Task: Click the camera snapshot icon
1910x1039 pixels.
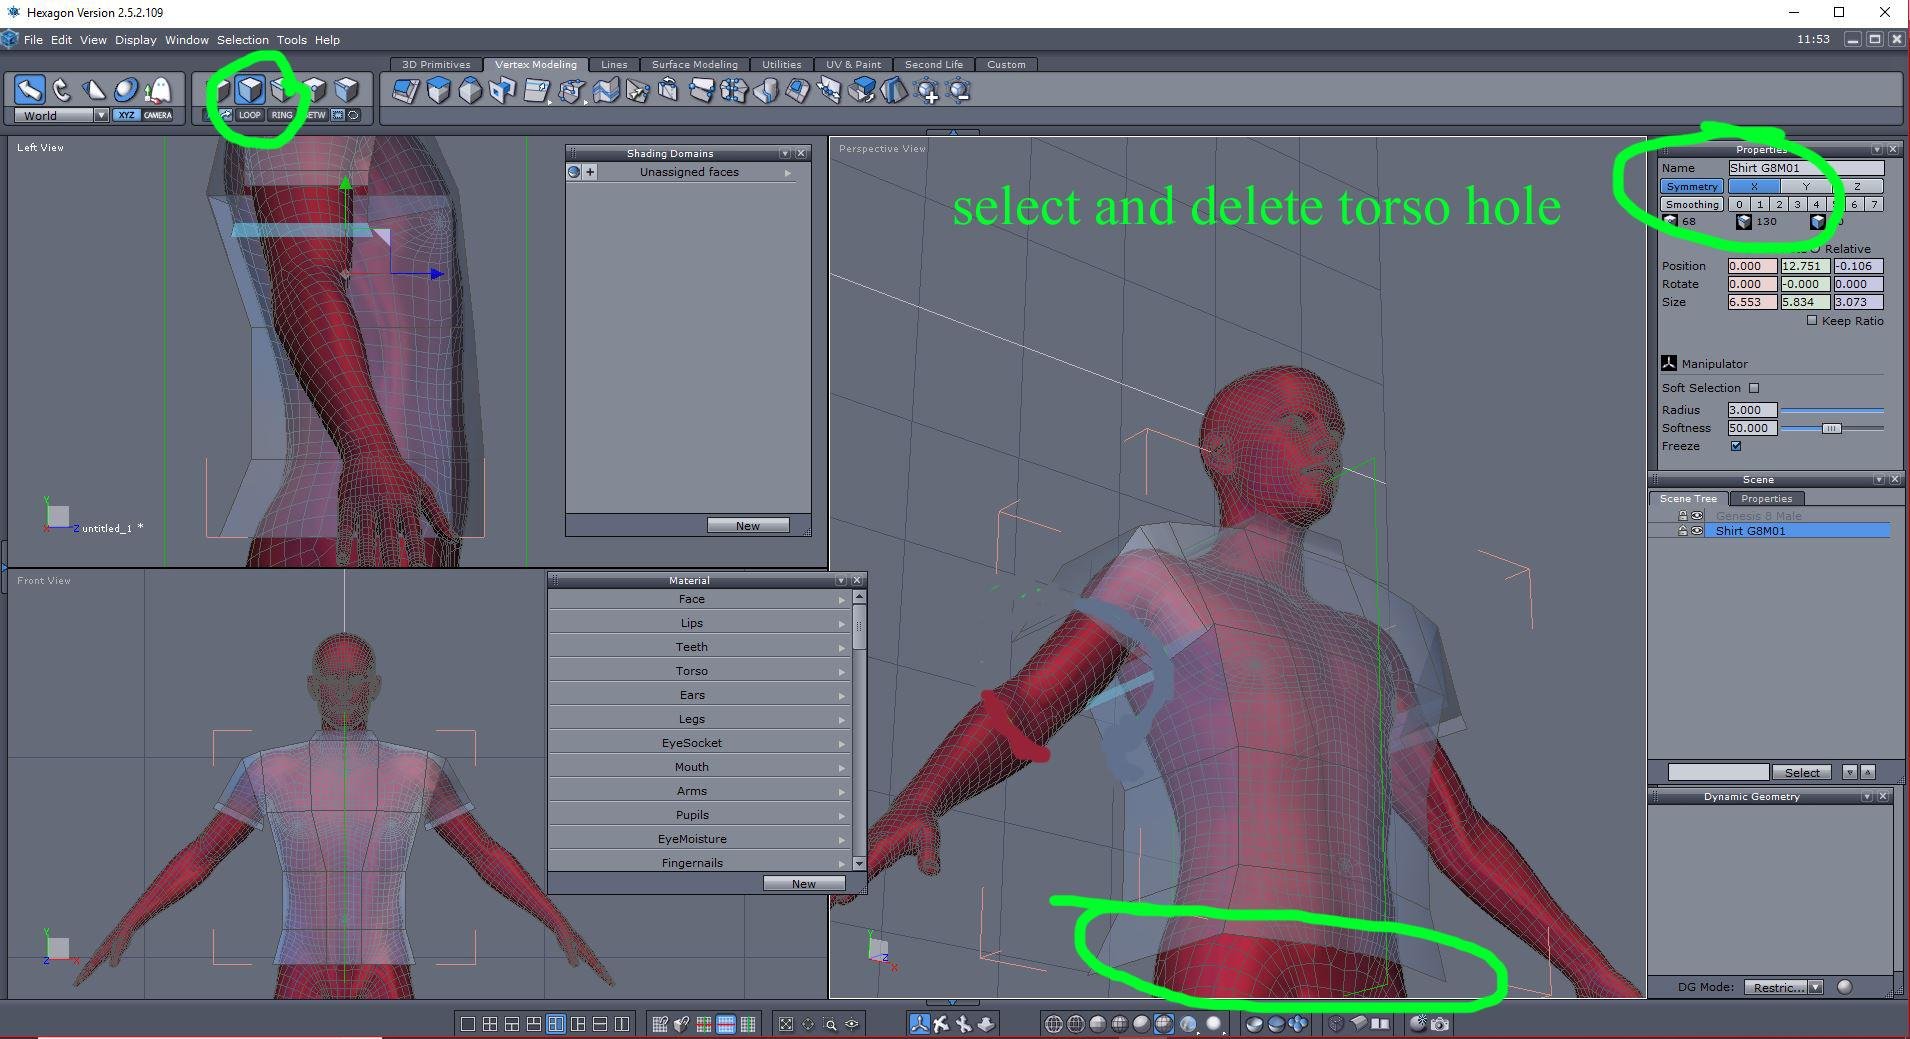Action: (x=1440, y=1024)
